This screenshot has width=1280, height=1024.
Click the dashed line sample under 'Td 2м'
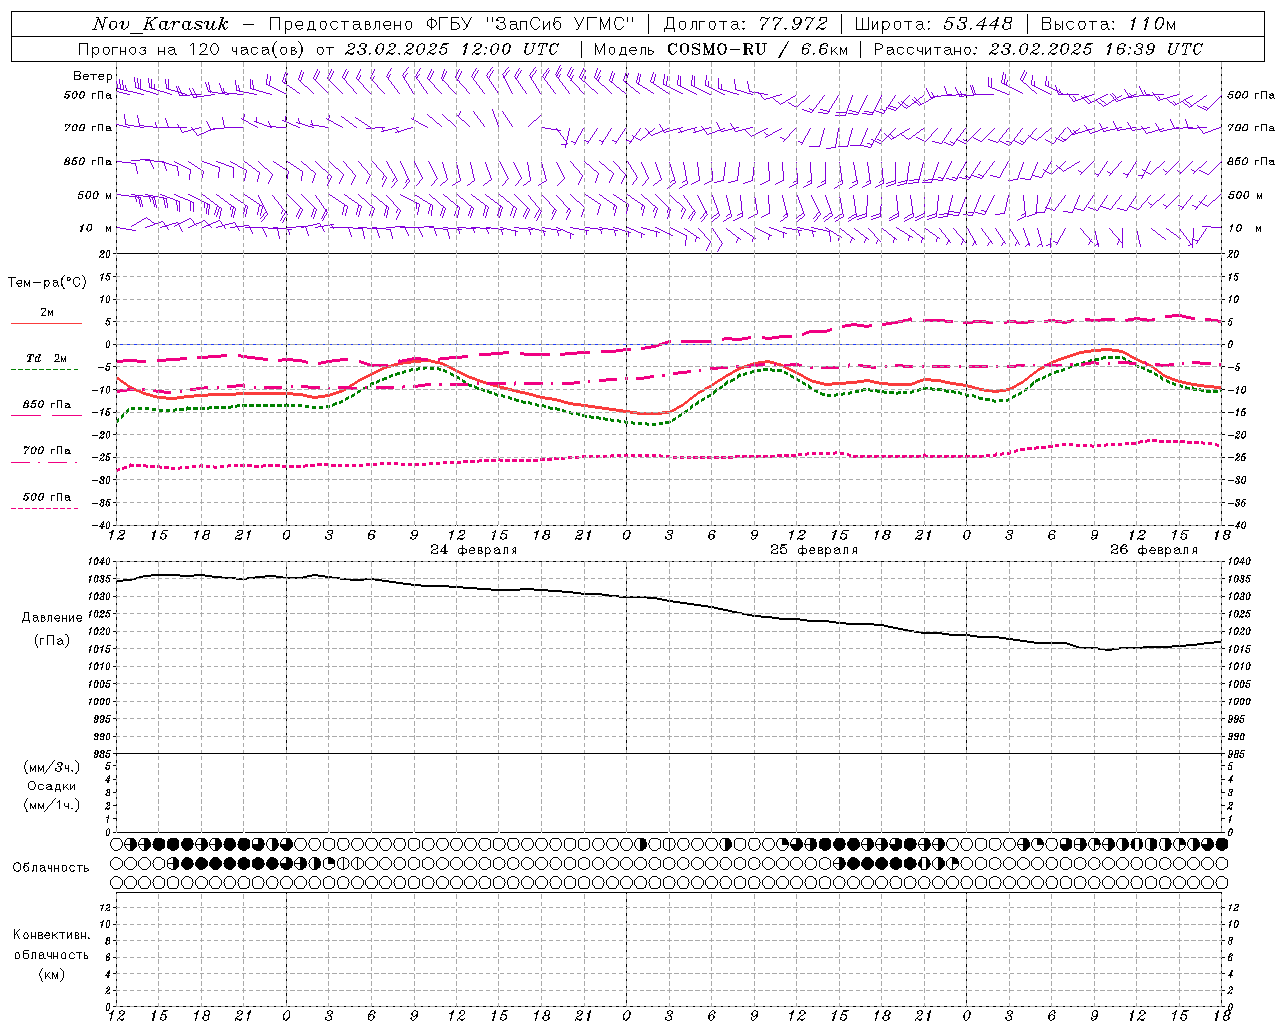pos(44,370)
